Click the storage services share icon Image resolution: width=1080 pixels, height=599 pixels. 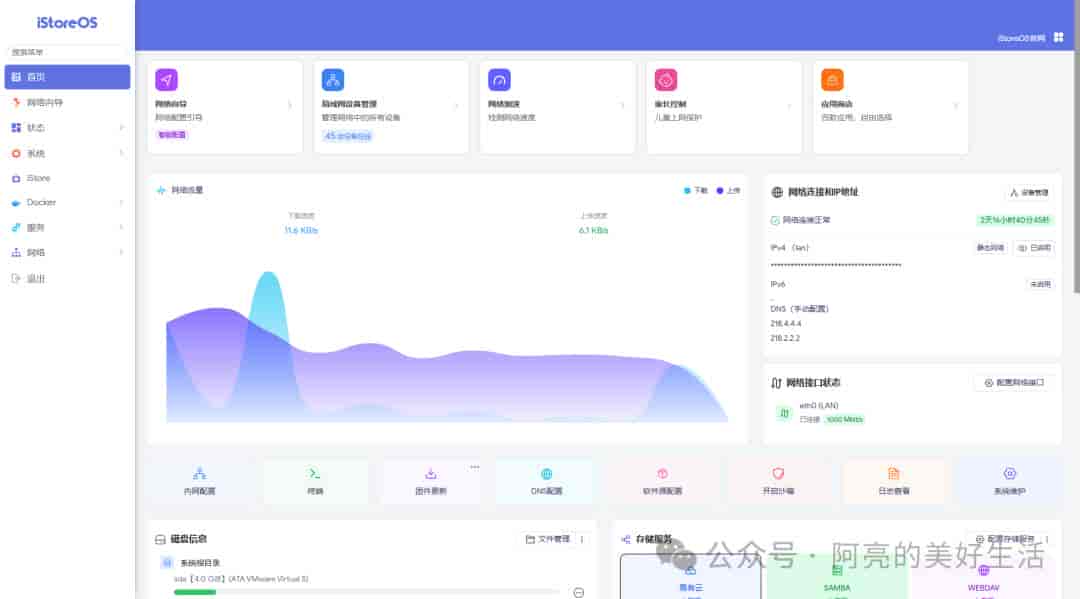click(x=625, y=539)
